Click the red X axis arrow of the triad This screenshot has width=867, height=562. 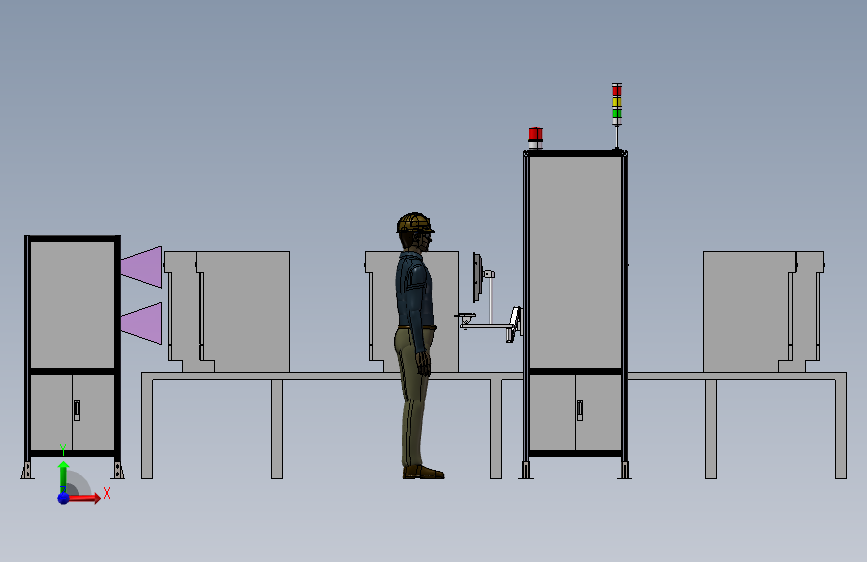[85, 498]
